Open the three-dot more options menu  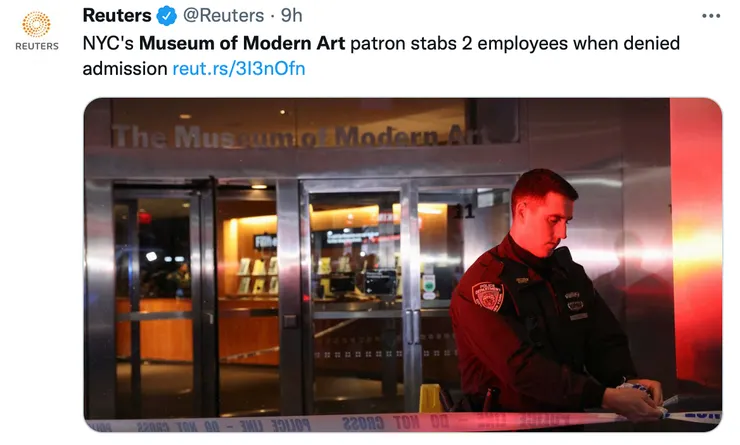711,16
